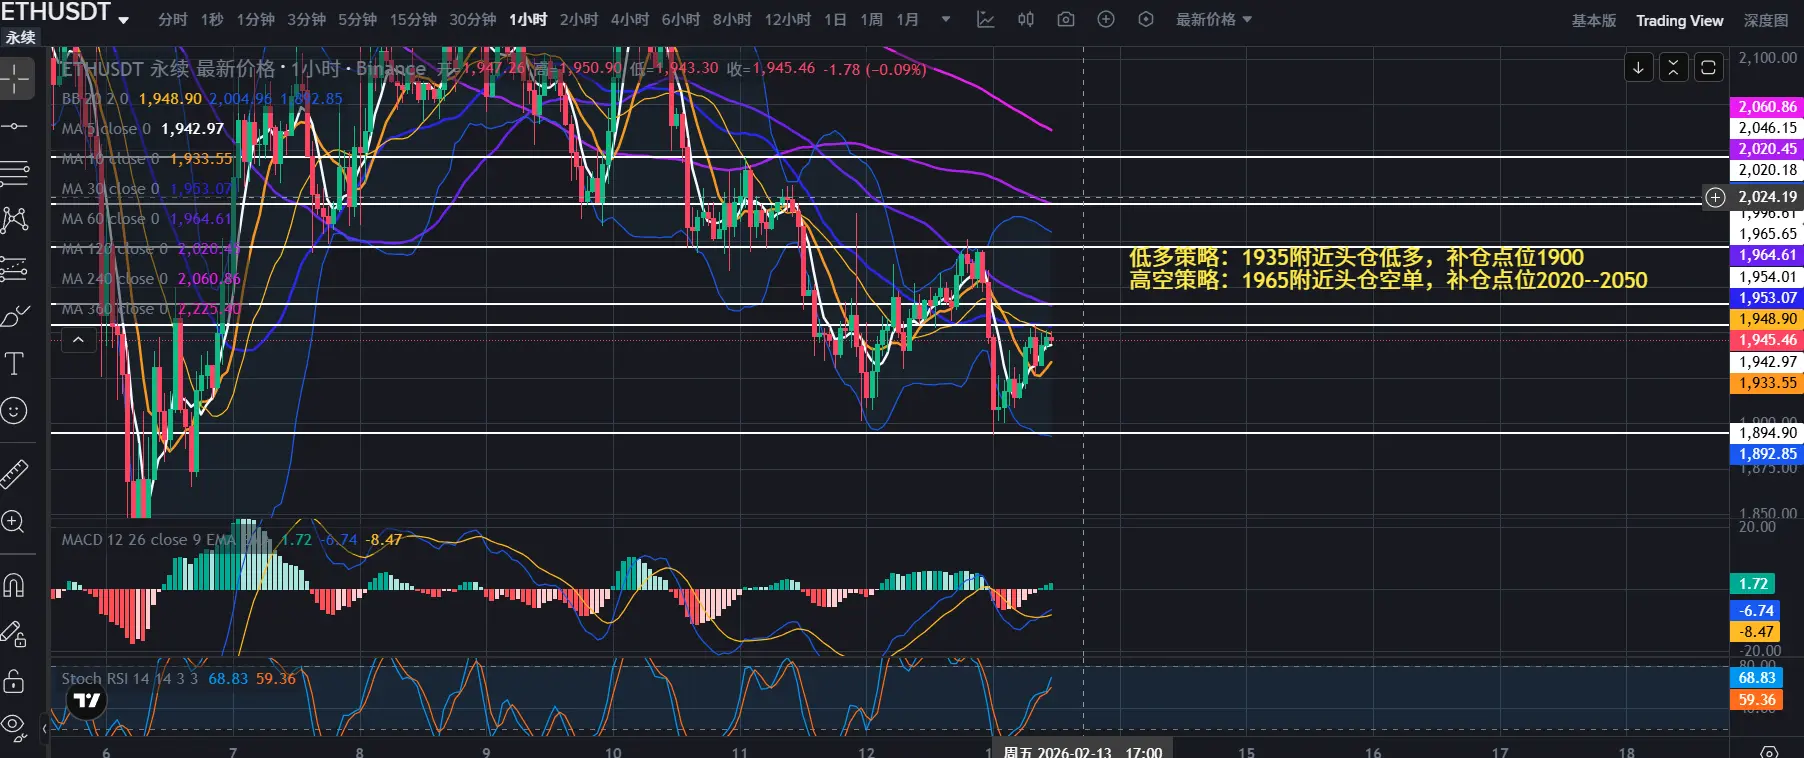The height and width of the screenshot is (758, 1804).
Task: Collapse the indicator legend list
Action: pos(78,340)
